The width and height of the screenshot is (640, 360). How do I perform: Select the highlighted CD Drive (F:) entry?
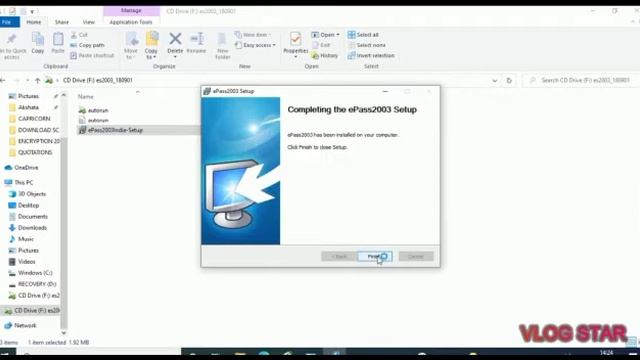(31, 311)
